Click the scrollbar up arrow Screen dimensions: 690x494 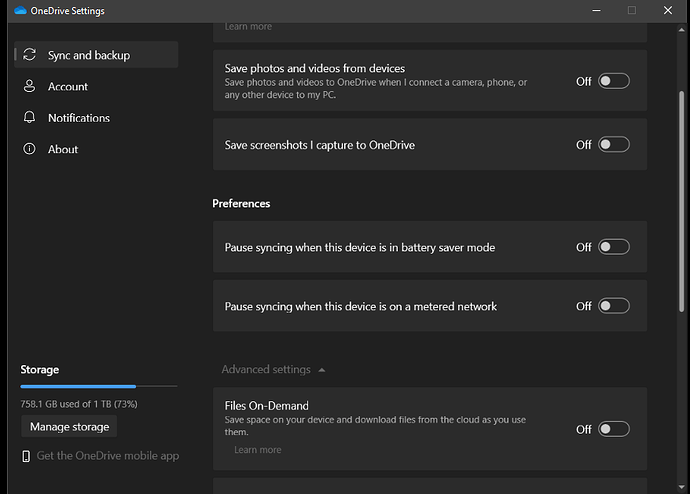point(682,30)
